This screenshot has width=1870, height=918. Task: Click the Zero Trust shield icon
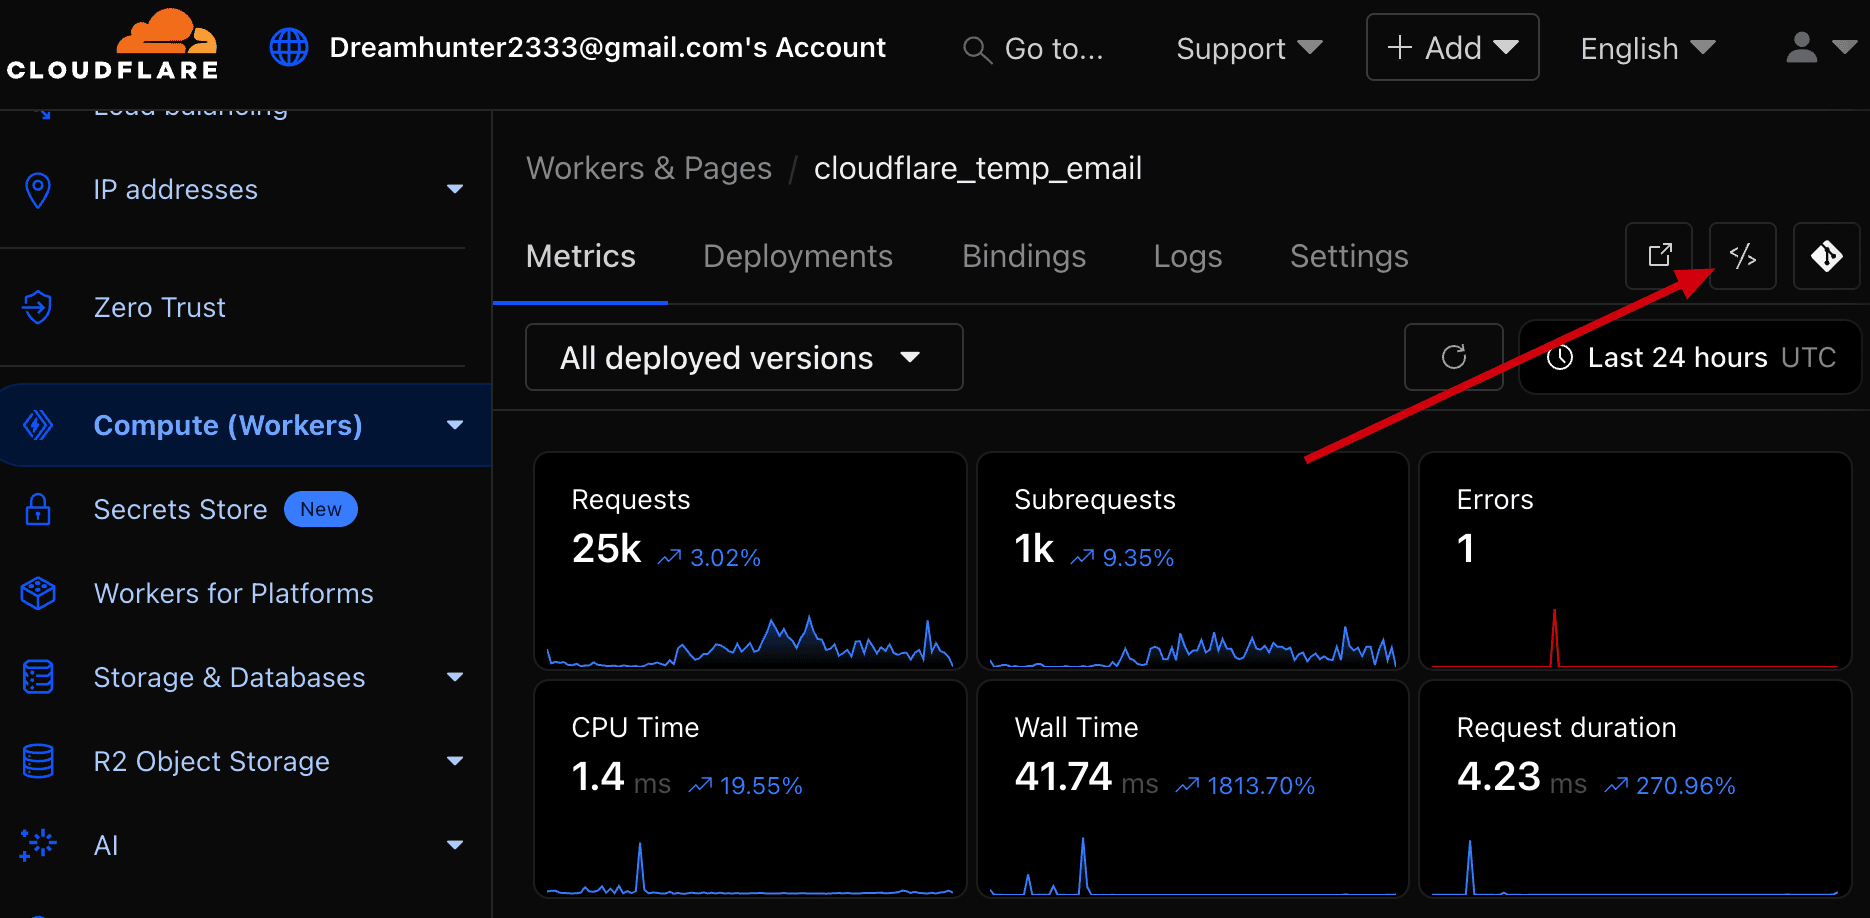click(x=38, y=307)
